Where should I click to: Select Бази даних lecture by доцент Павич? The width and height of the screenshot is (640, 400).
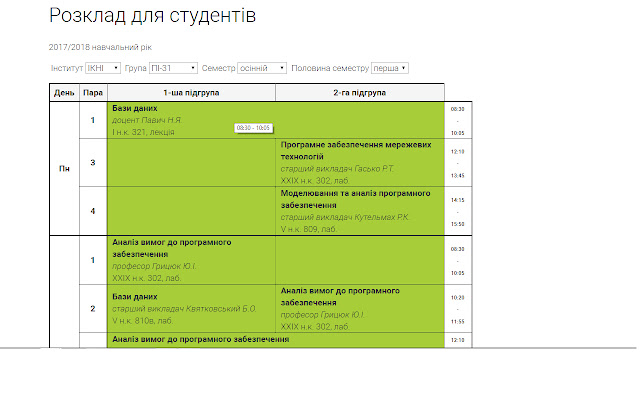pyautogui.click(x=276, y=120)
